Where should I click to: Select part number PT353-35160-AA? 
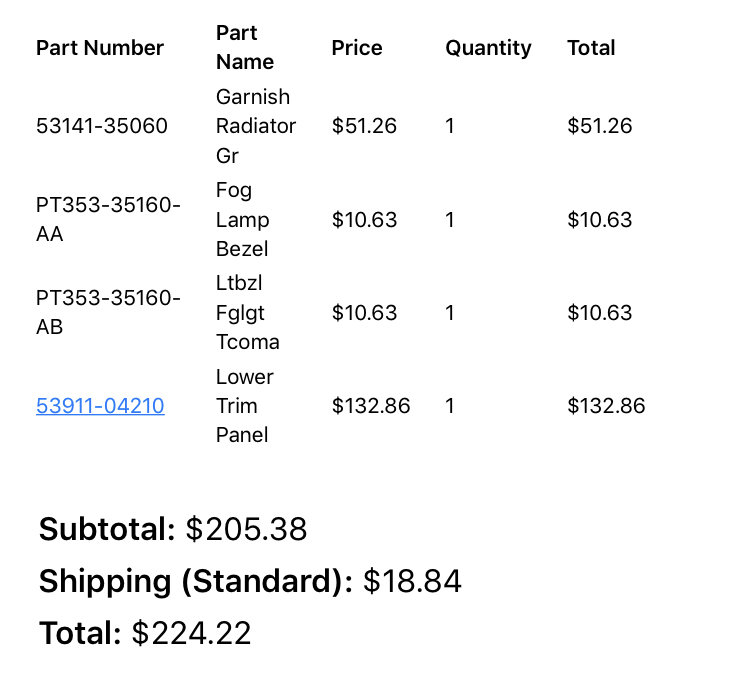[x=109, y=220]
